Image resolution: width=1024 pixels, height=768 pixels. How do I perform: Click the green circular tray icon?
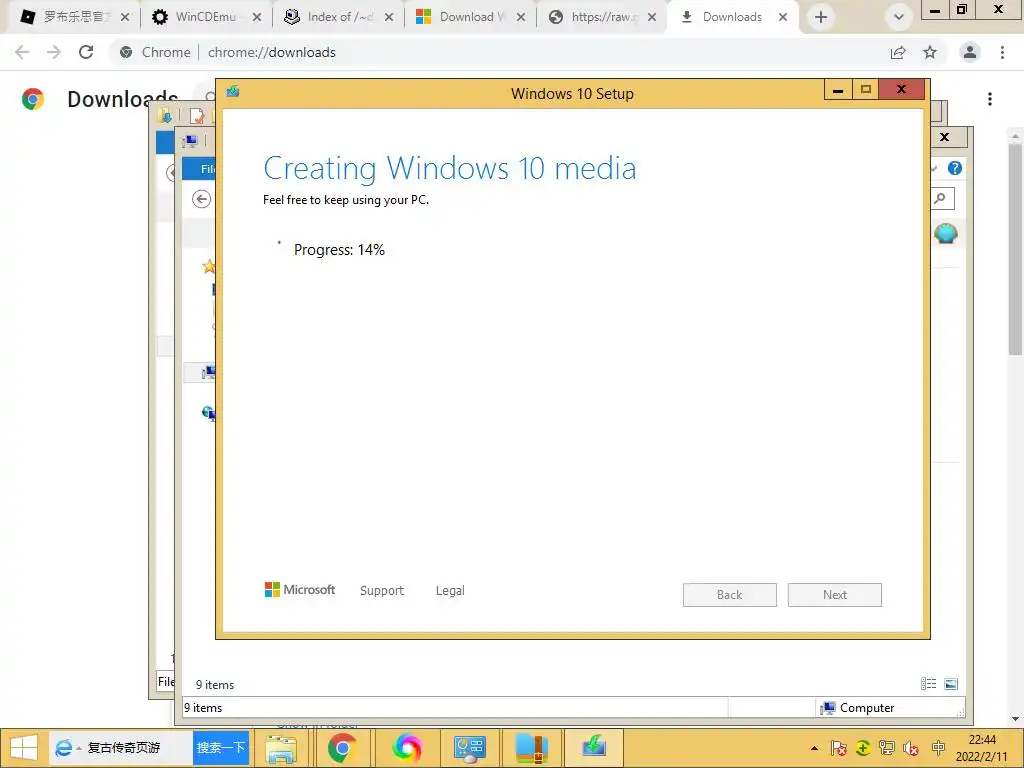(x=863, y=748)
